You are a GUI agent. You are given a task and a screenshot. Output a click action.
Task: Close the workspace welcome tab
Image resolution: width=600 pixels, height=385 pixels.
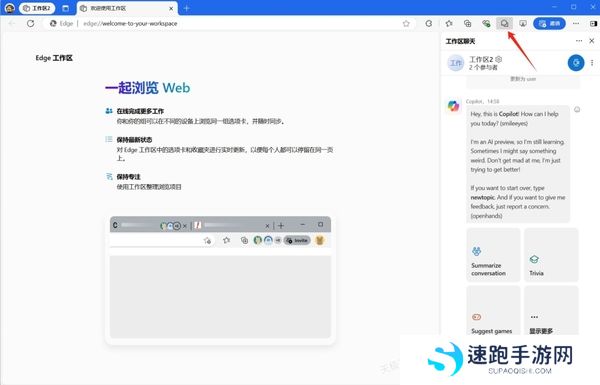pyautogui.click(x=171, y=8)
